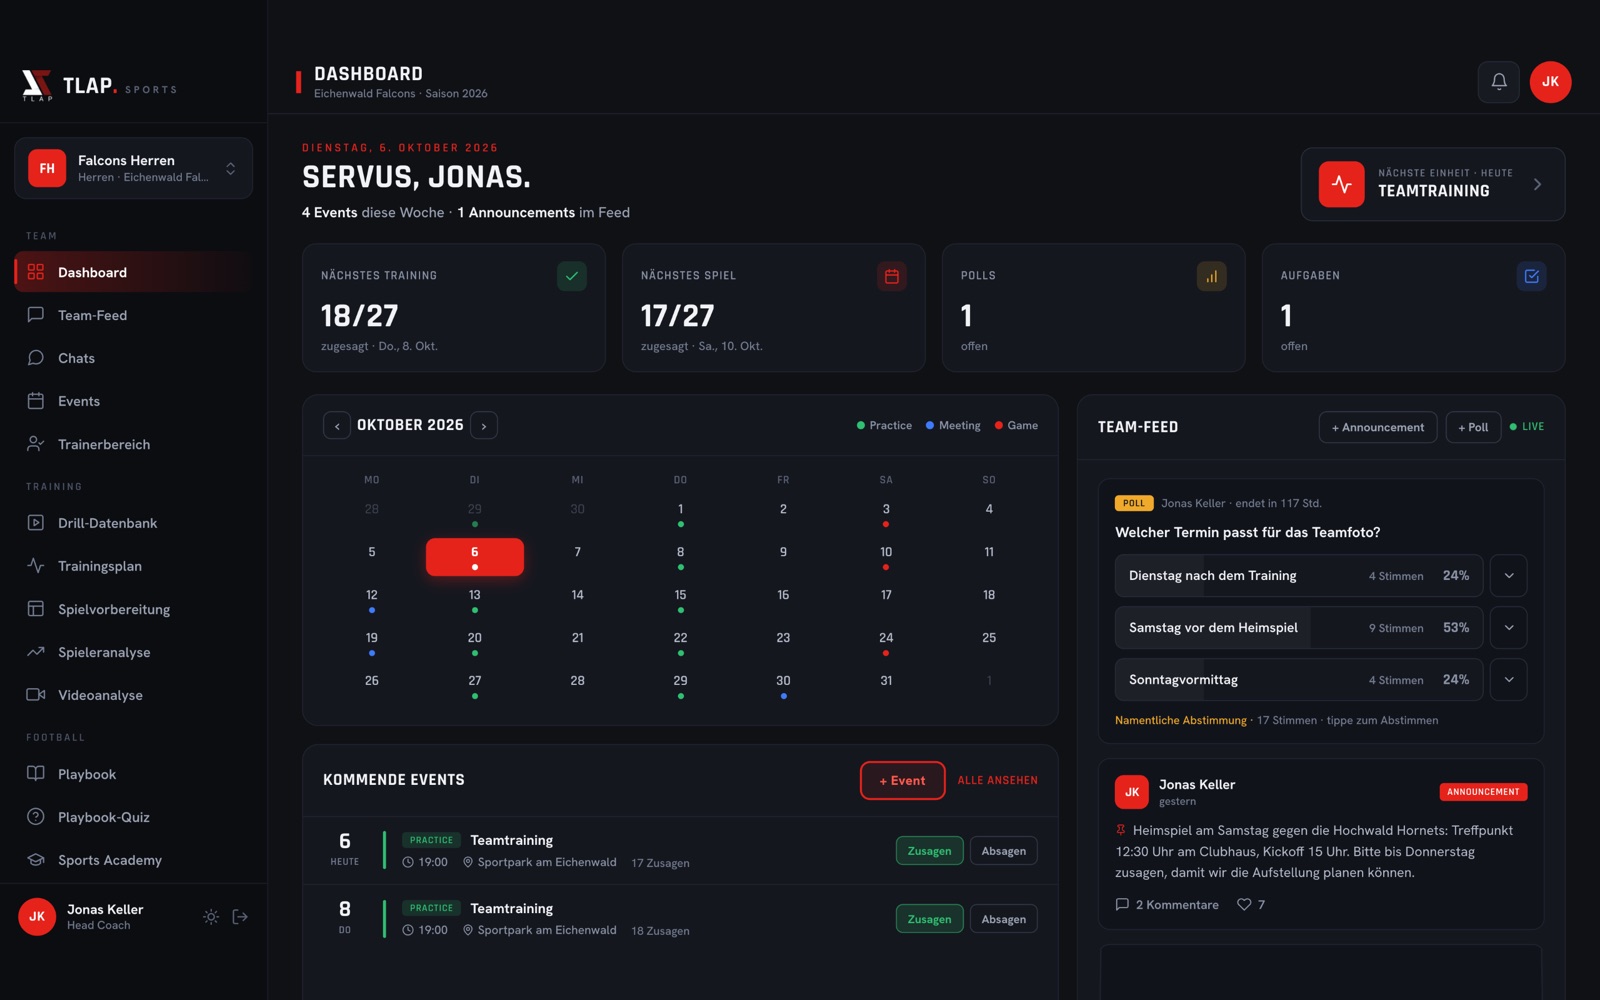Click the red pulse icon on Teamtraining card
The width and height of the screenshot is (1600, 1000).
click(1342, 184)
